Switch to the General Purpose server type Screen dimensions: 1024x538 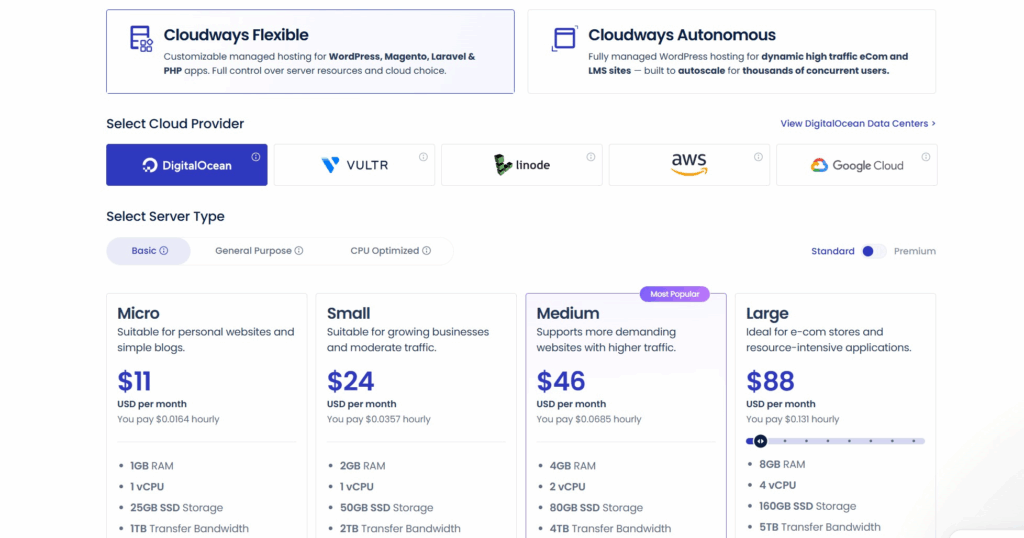[253, 251]
